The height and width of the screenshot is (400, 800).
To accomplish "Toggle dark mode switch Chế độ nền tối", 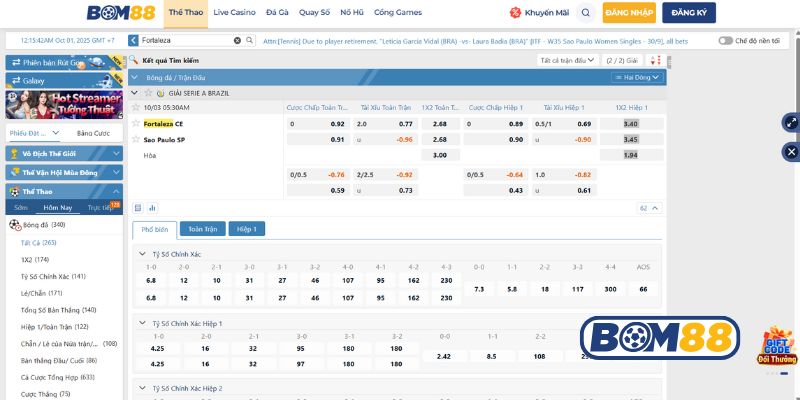I will pos(725,41).
